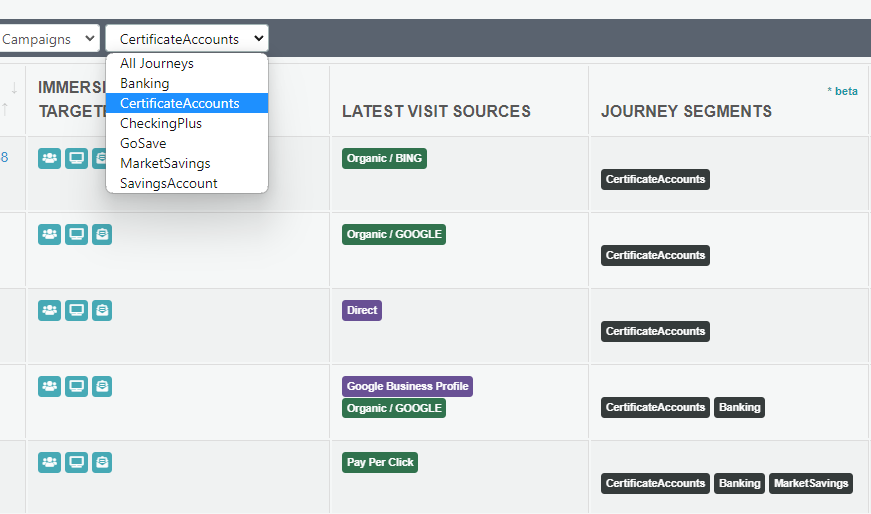Click the monitor icon in the Pay Per Click row

pyautogui.click(x=76, y=462)
